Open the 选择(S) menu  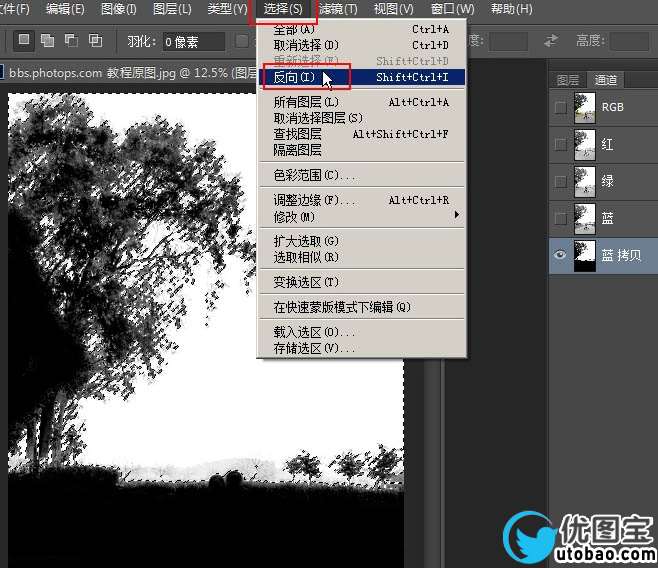pyautogui.click(x=283, y=9)
